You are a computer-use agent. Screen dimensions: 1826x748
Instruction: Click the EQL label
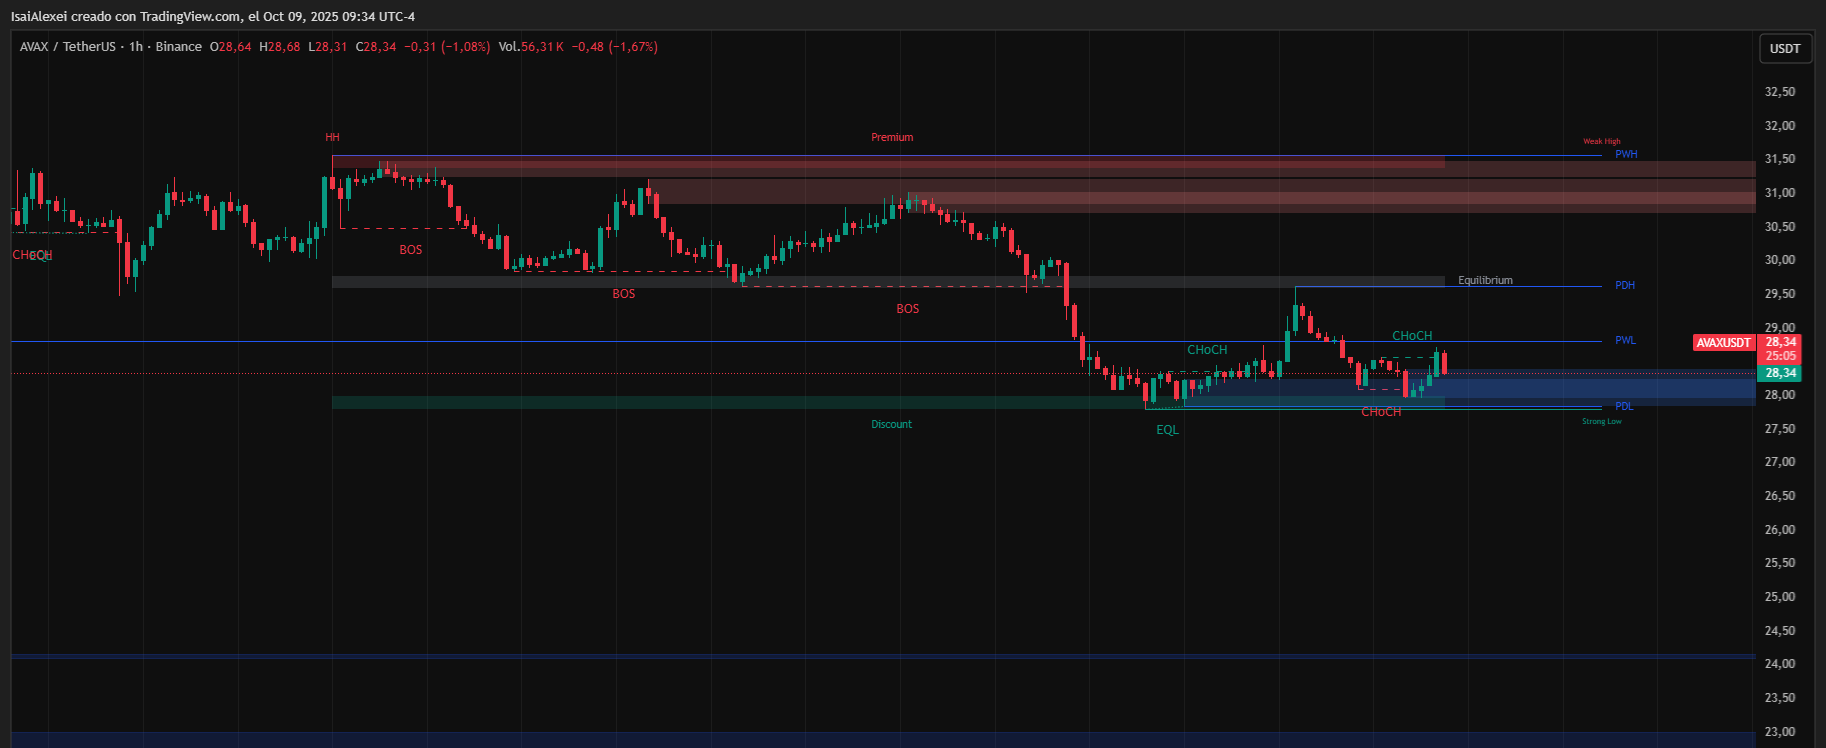(x=1167, y=430)
